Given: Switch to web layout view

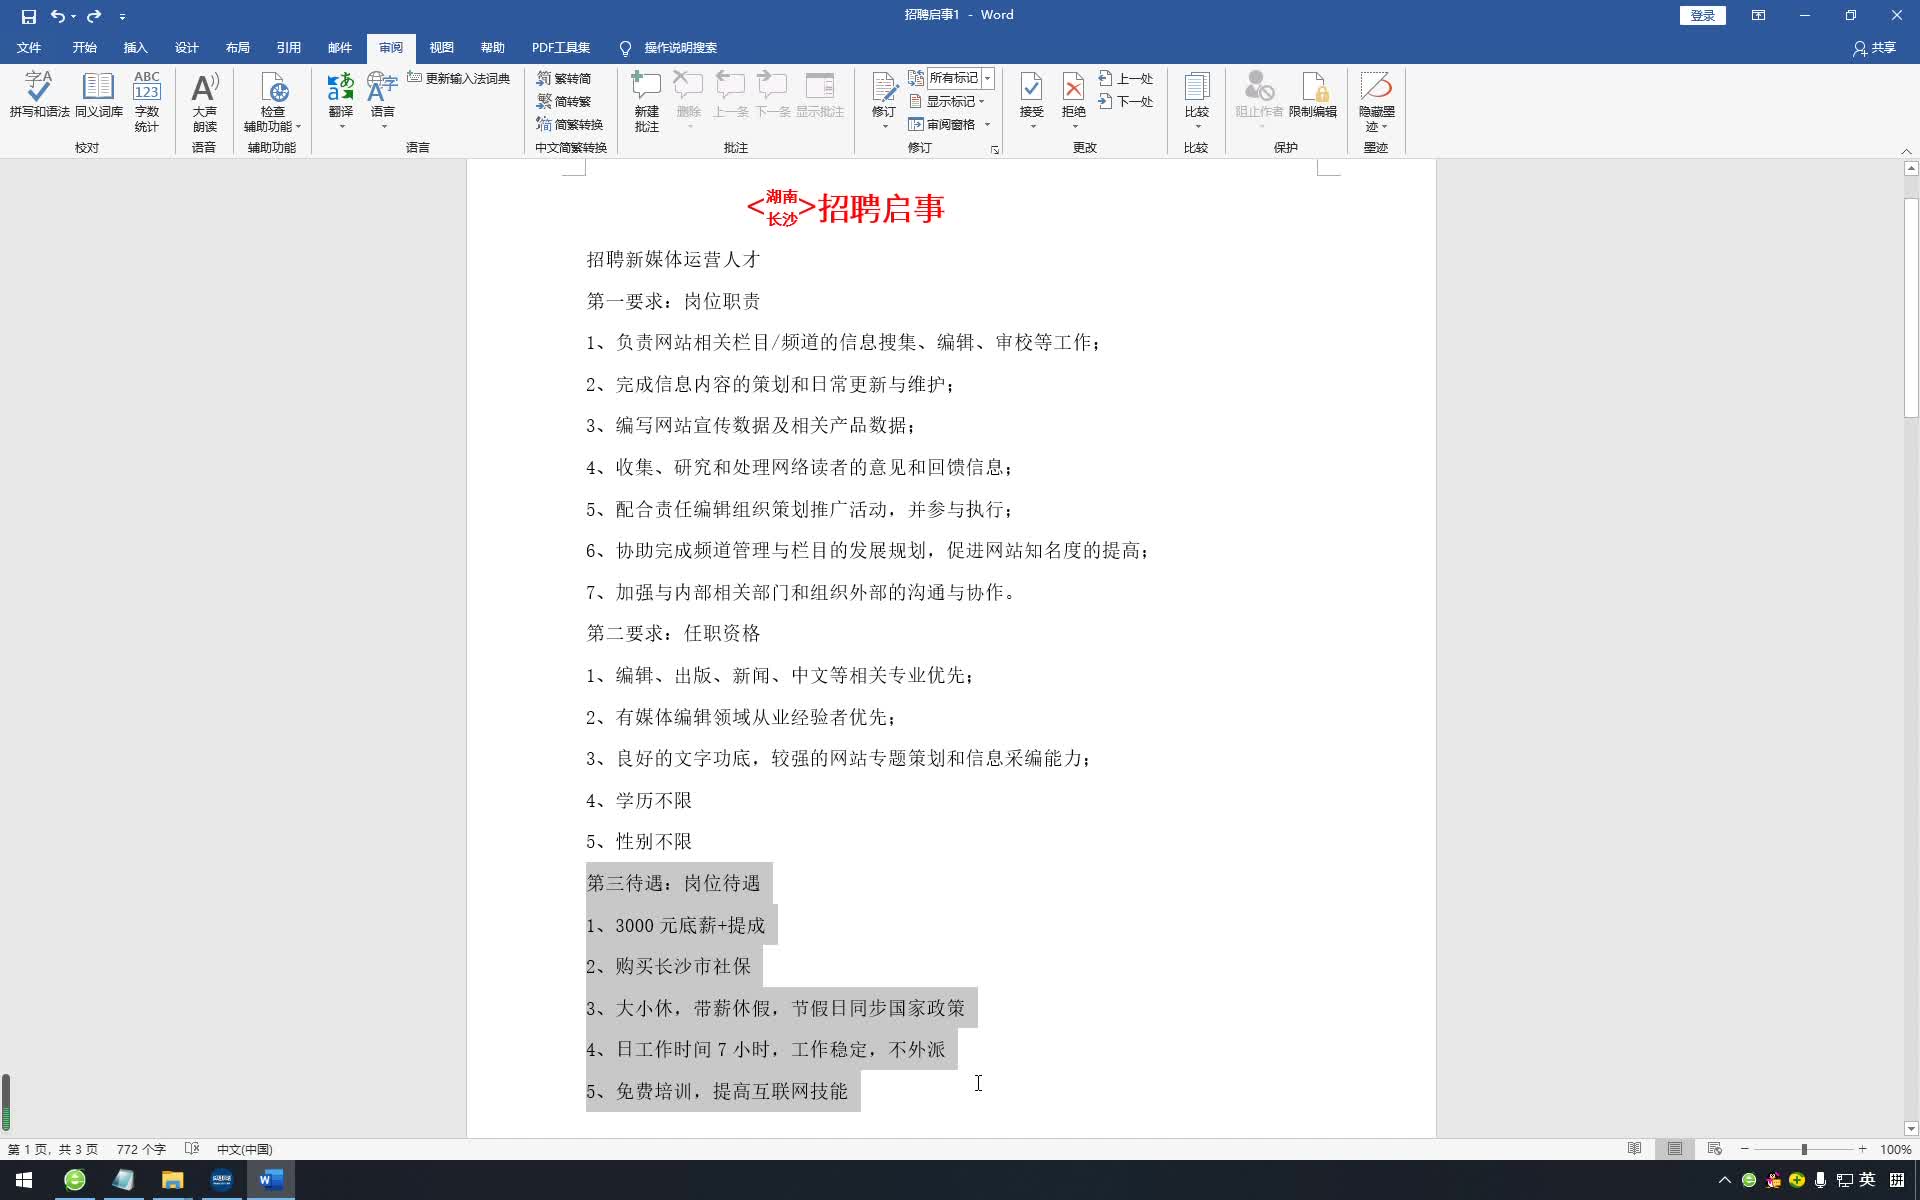Looking at the screenshot, I should coord(1714,1149).
